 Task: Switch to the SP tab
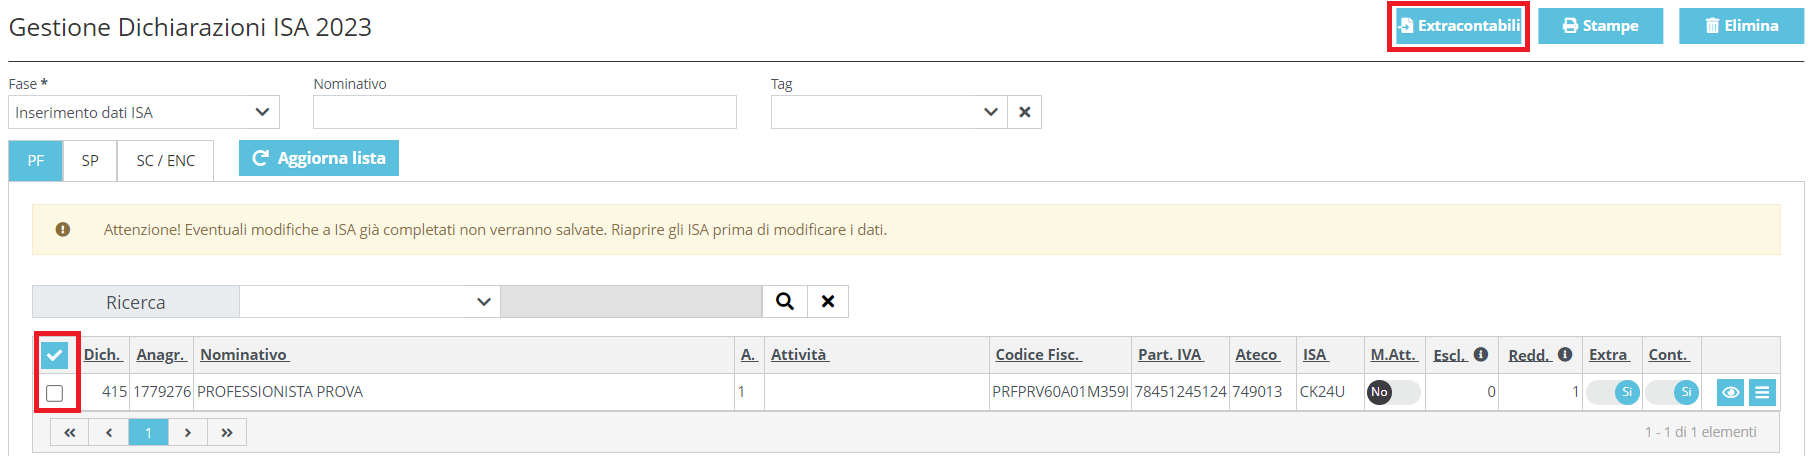pos(90,160)
